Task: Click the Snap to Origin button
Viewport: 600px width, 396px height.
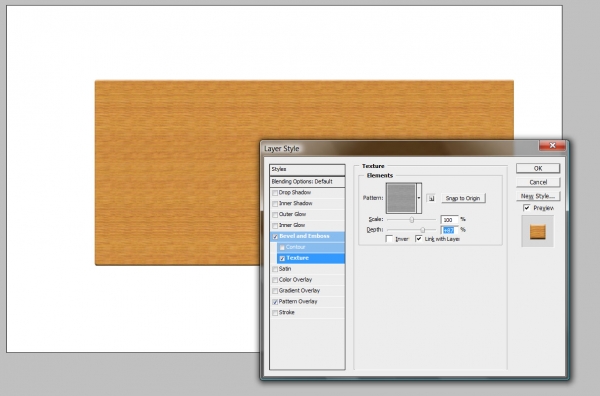Action: pyautogui.click(x=463, y=198)
